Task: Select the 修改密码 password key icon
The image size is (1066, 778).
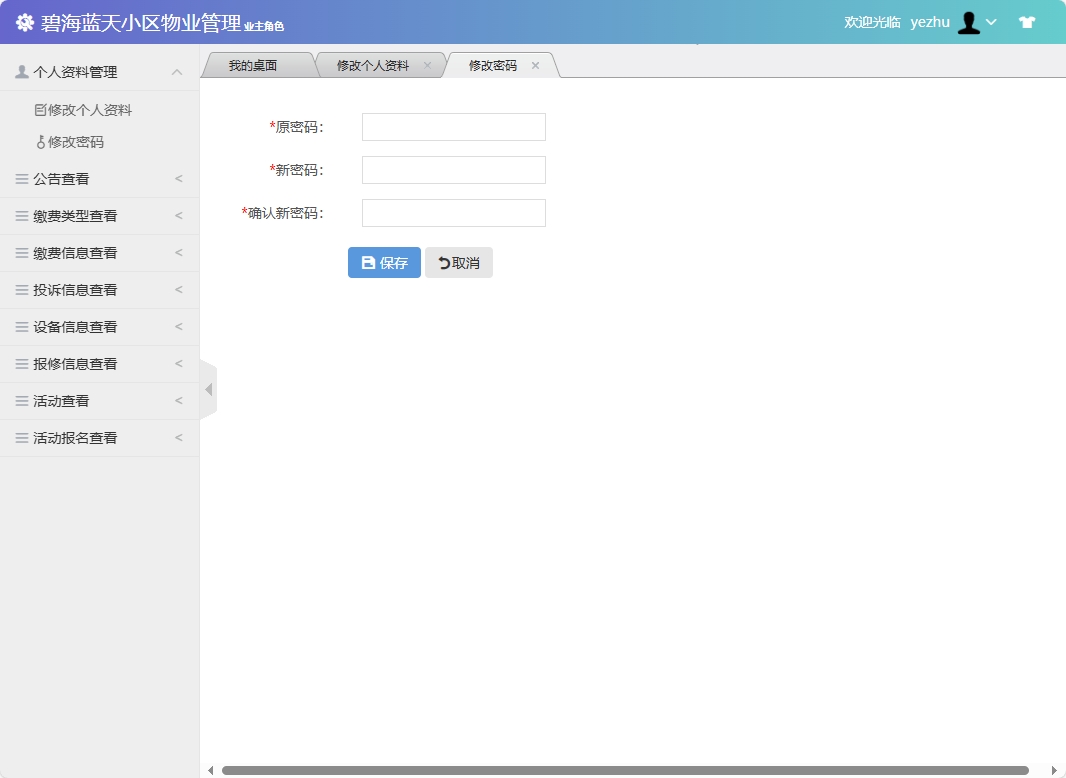Action: pyautogui.click(x=41, y=142)
